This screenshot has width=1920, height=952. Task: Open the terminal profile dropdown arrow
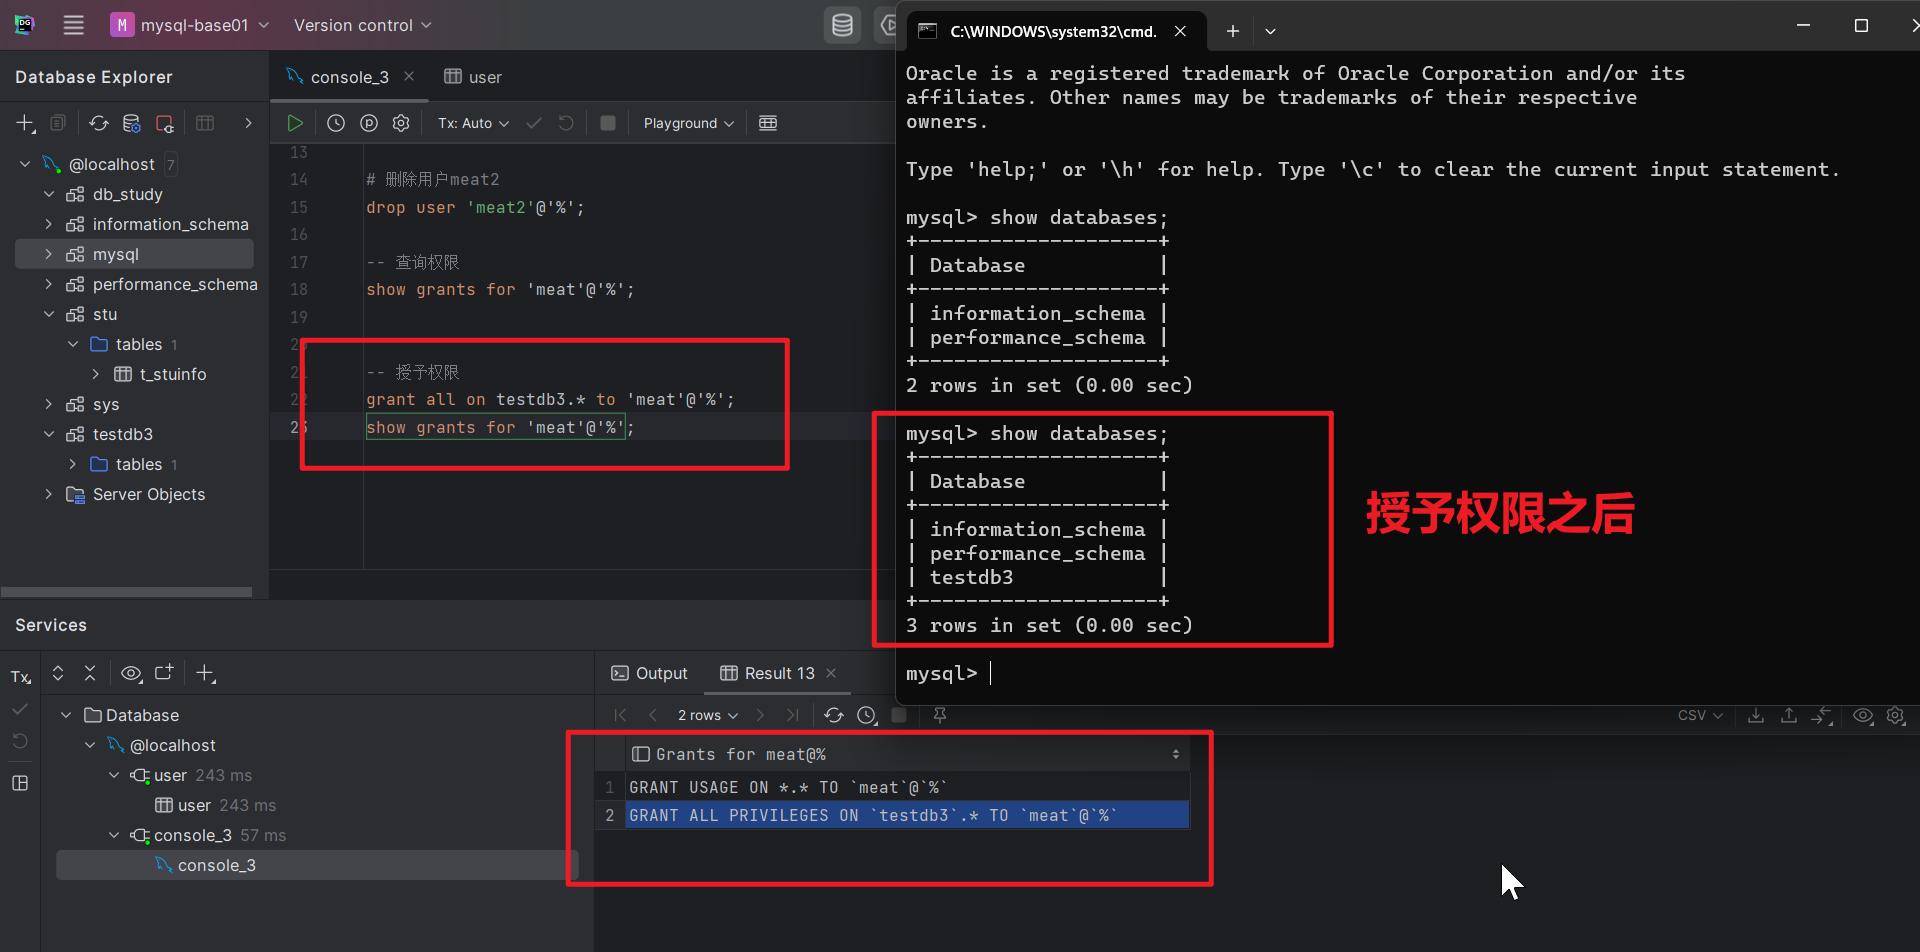click(1270, 31)
